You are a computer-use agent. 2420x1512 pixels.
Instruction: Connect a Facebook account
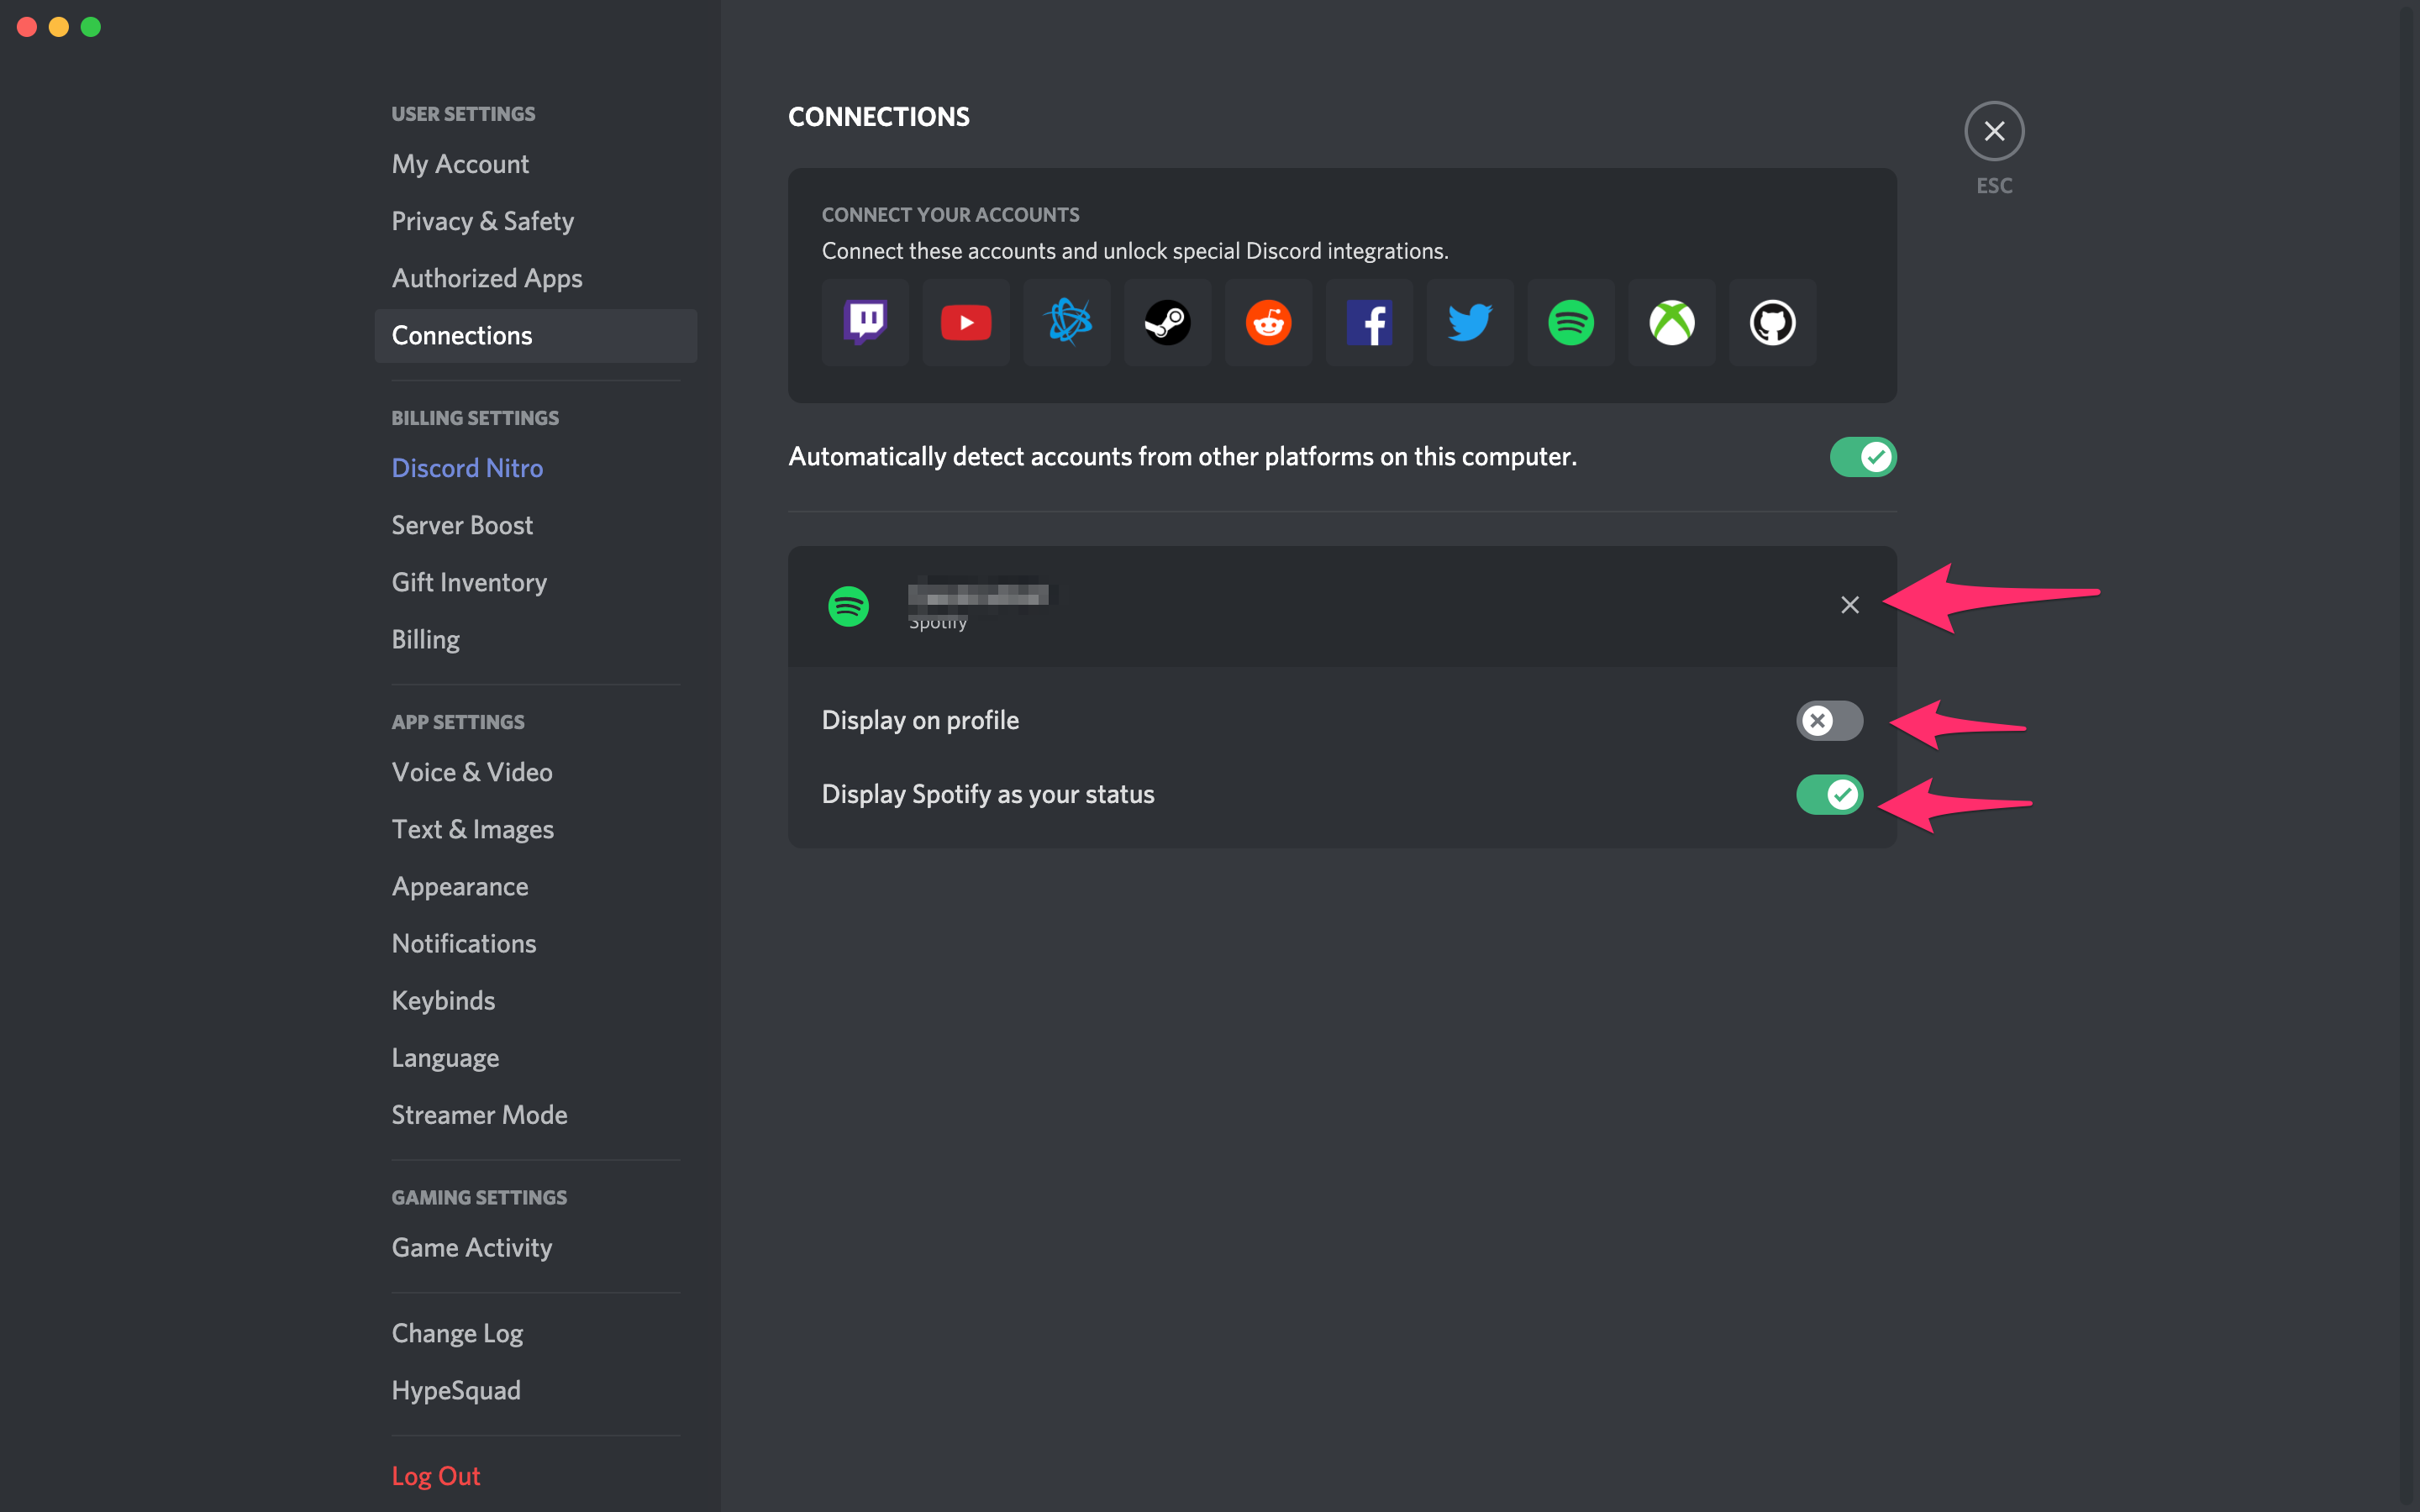1369,322
